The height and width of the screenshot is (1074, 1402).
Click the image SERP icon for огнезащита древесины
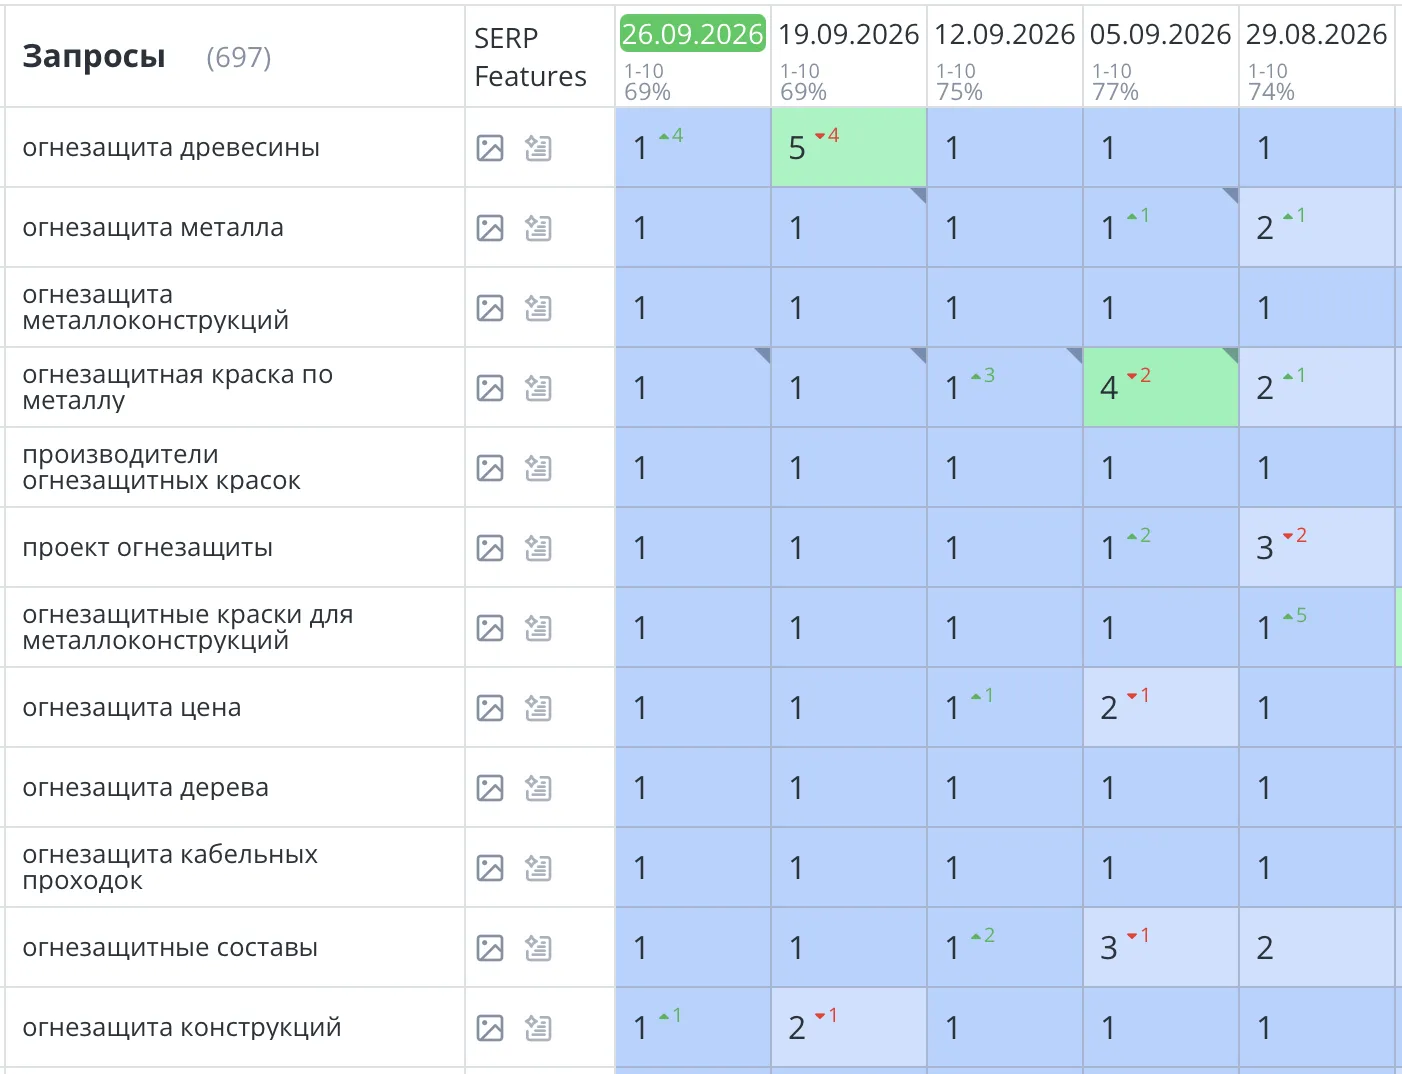click(x=490, y=148)
